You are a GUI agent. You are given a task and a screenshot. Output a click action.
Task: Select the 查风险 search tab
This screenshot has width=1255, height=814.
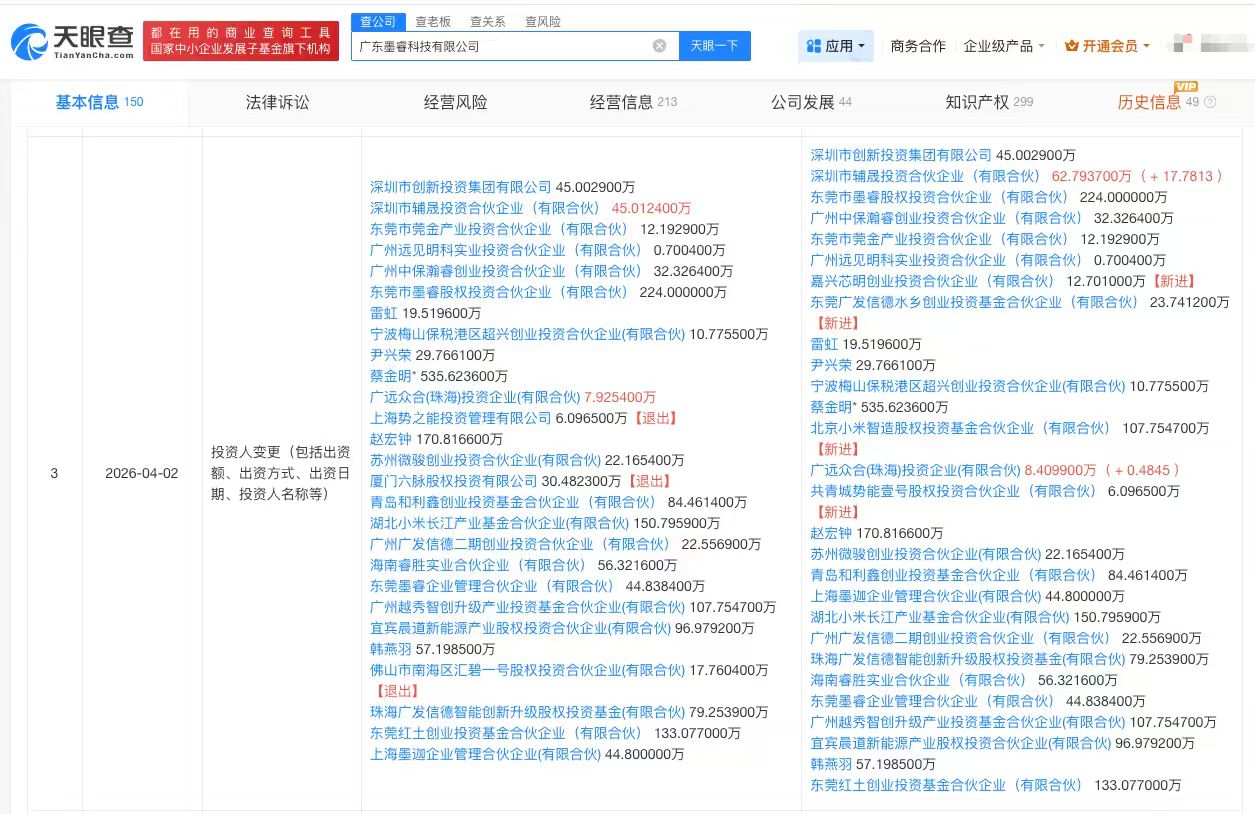[x=542, y=21]
